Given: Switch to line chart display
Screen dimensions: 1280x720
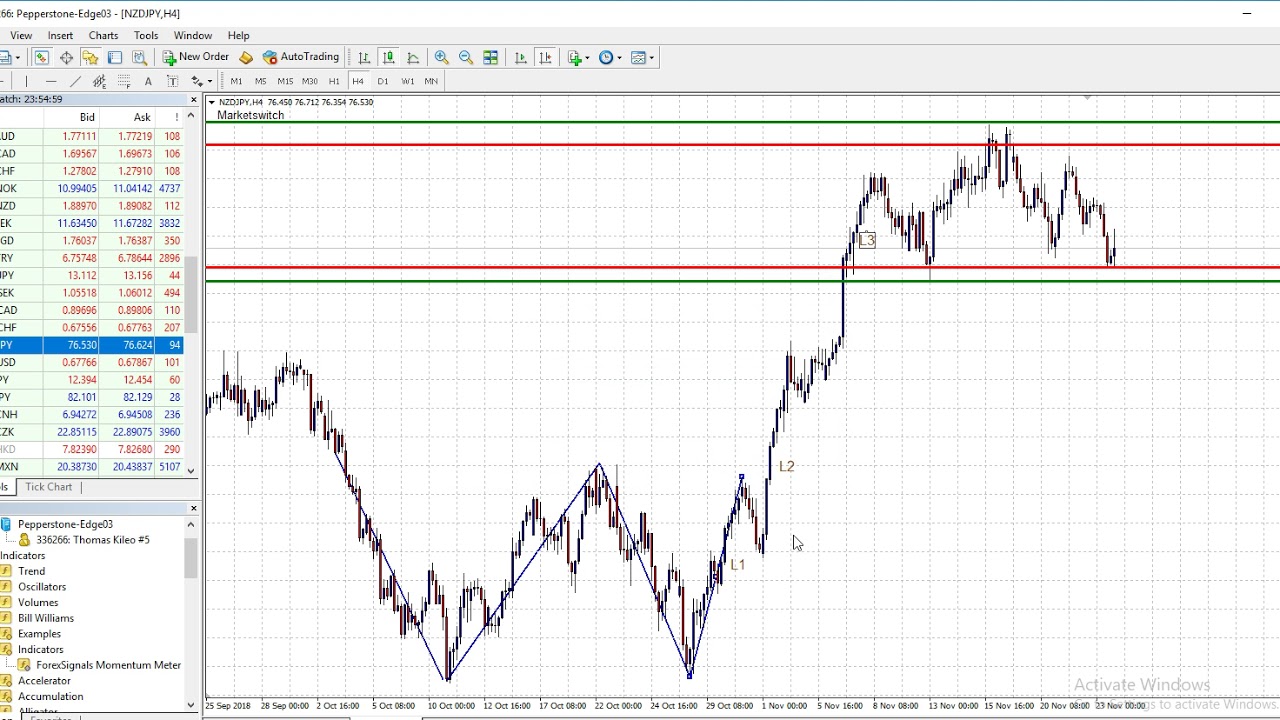Looking at the screenshot, I should coord(413,57).
